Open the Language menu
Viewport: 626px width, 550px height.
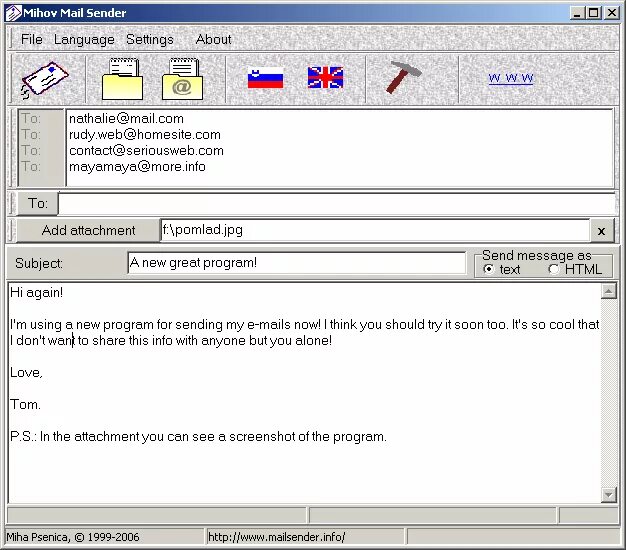[x=84, y=39]
